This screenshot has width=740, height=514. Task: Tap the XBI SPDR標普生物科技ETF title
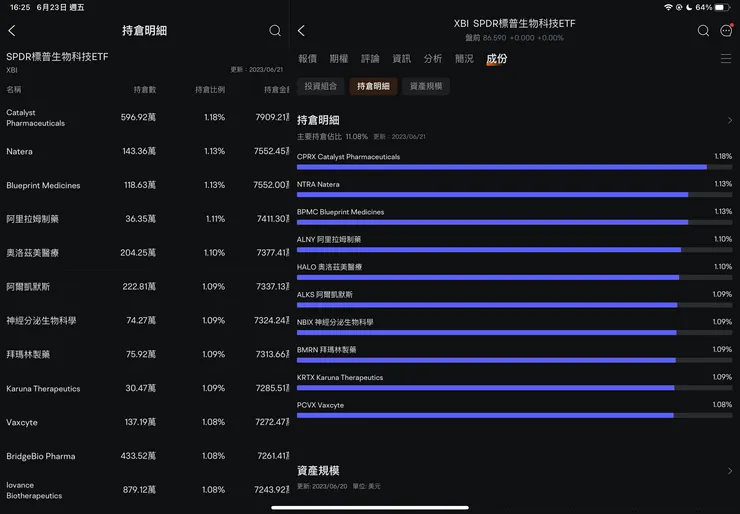pos(514,24)
